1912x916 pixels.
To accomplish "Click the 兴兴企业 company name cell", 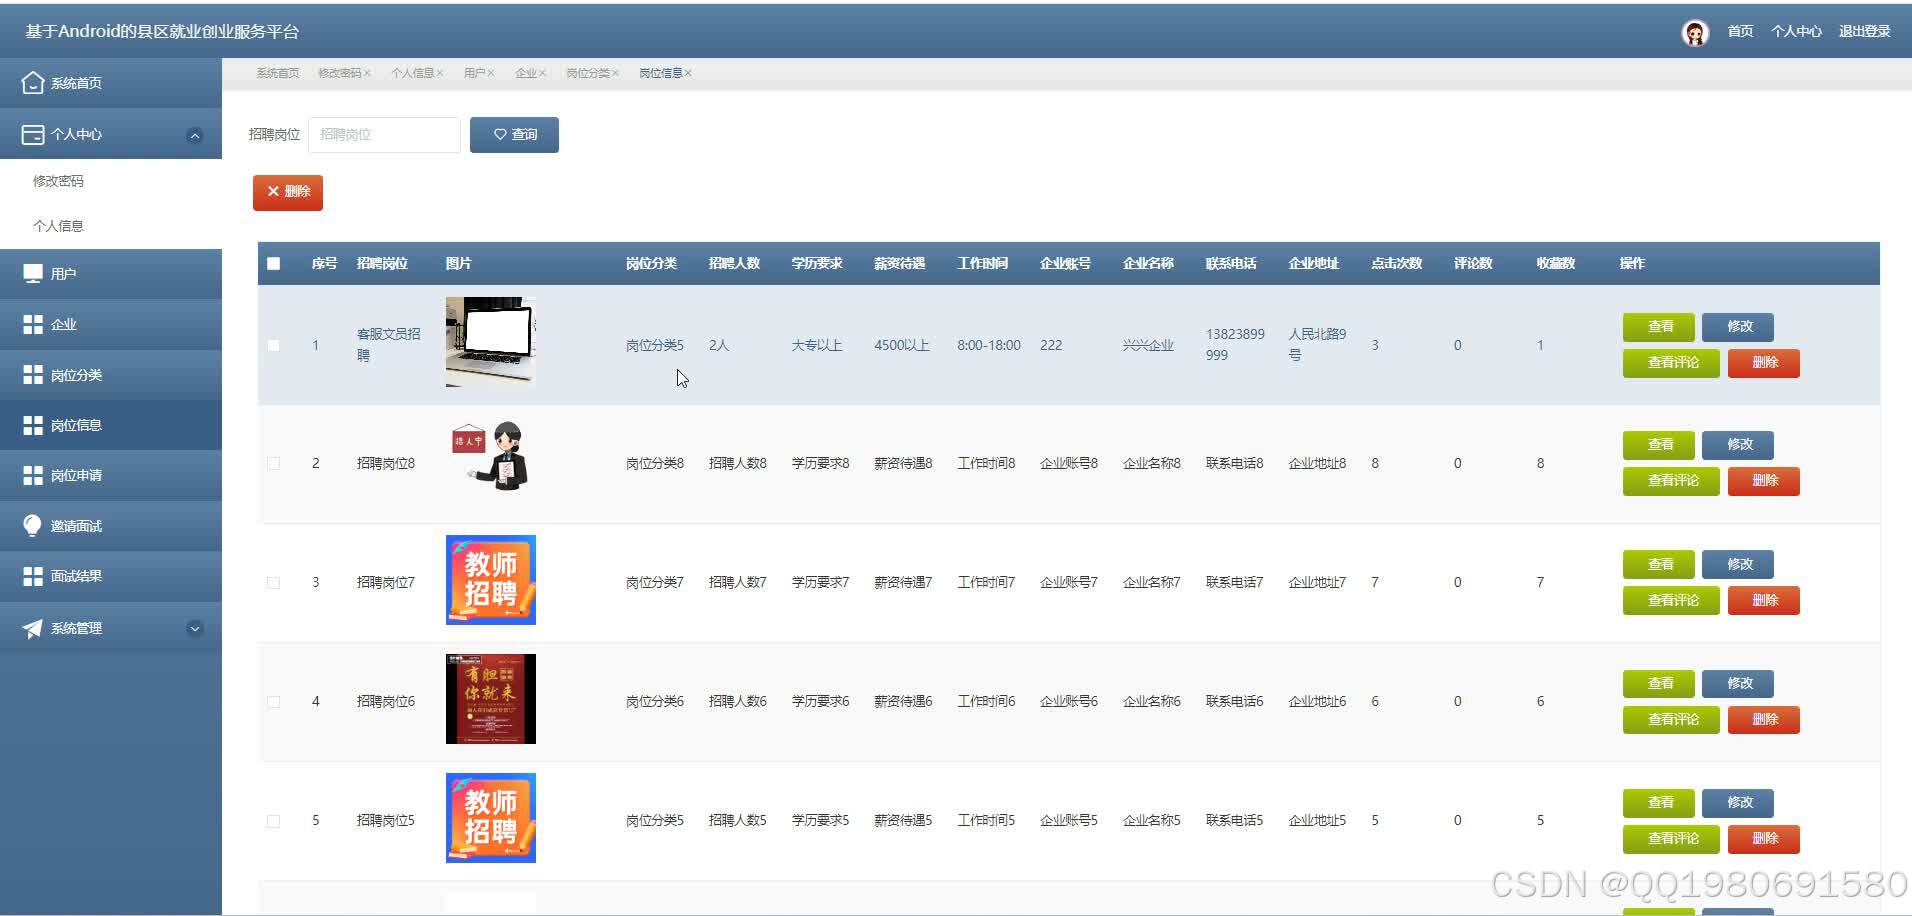I will point(1148,346).
